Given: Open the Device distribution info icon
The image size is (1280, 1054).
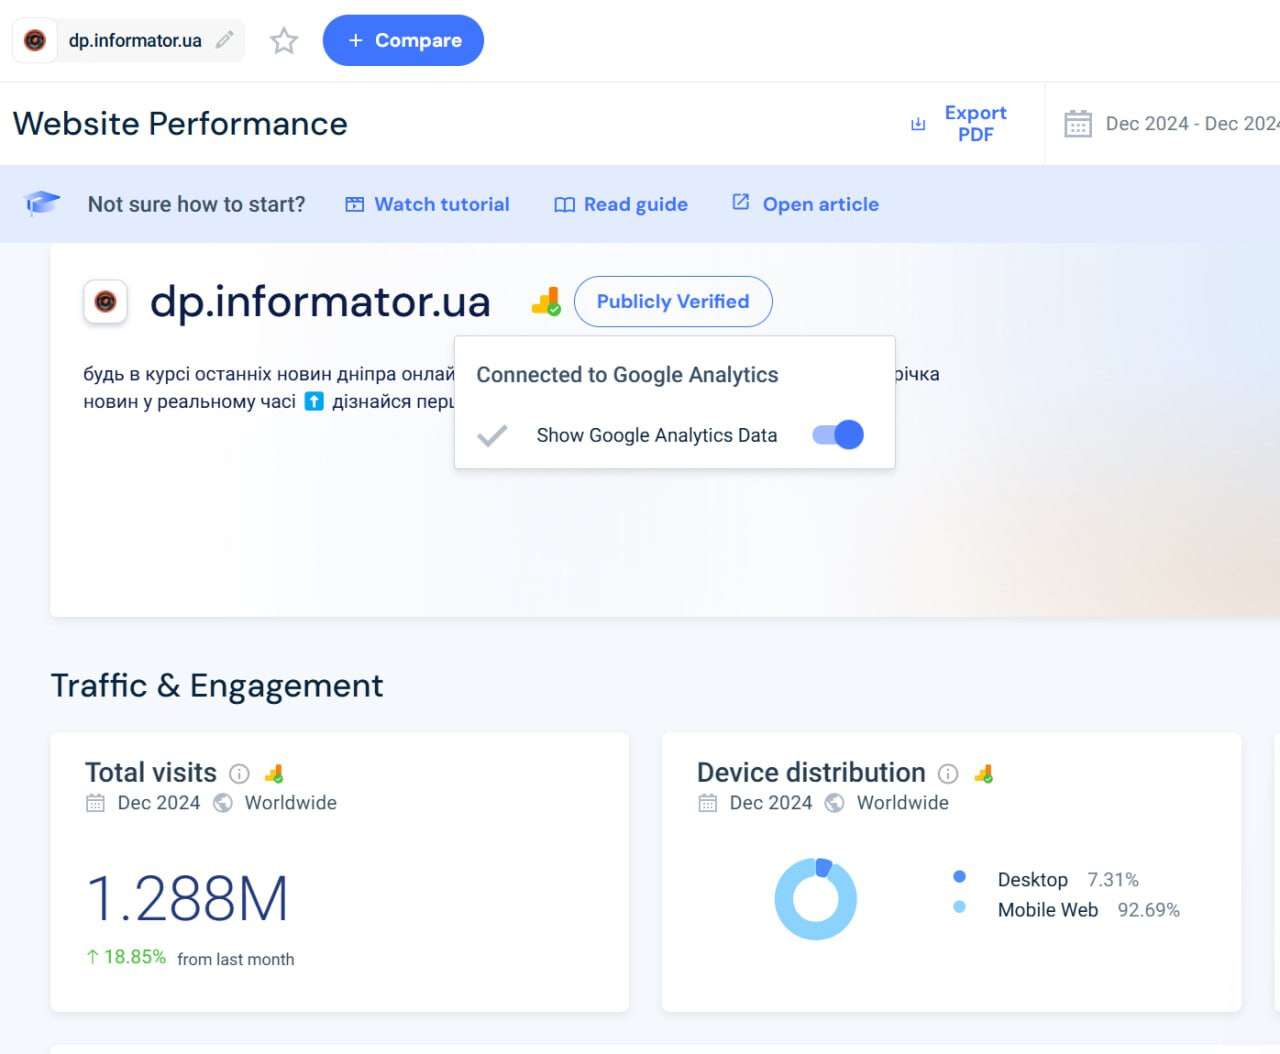Looking at the screenshot, I should pos(948,773).
